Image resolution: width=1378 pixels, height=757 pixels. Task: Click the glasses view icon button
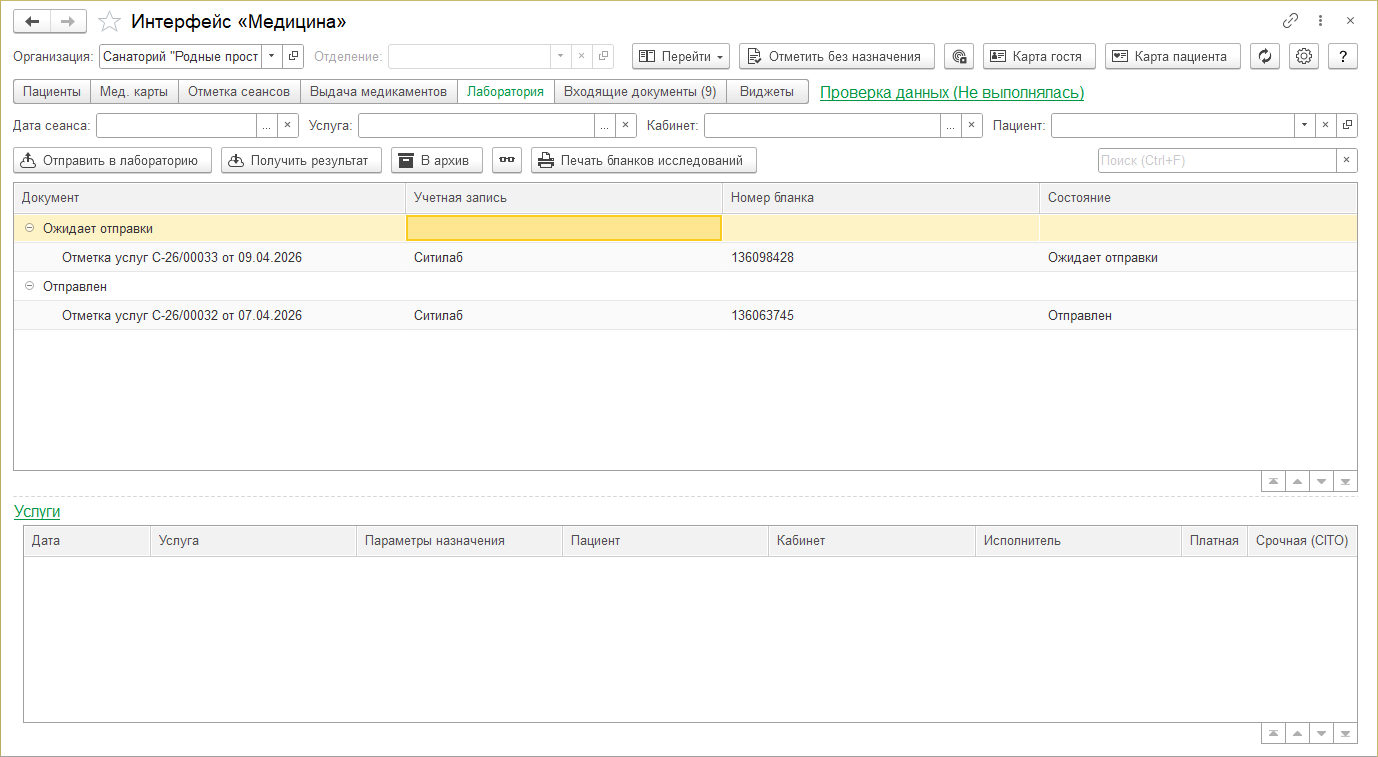(x=507, y=161)
